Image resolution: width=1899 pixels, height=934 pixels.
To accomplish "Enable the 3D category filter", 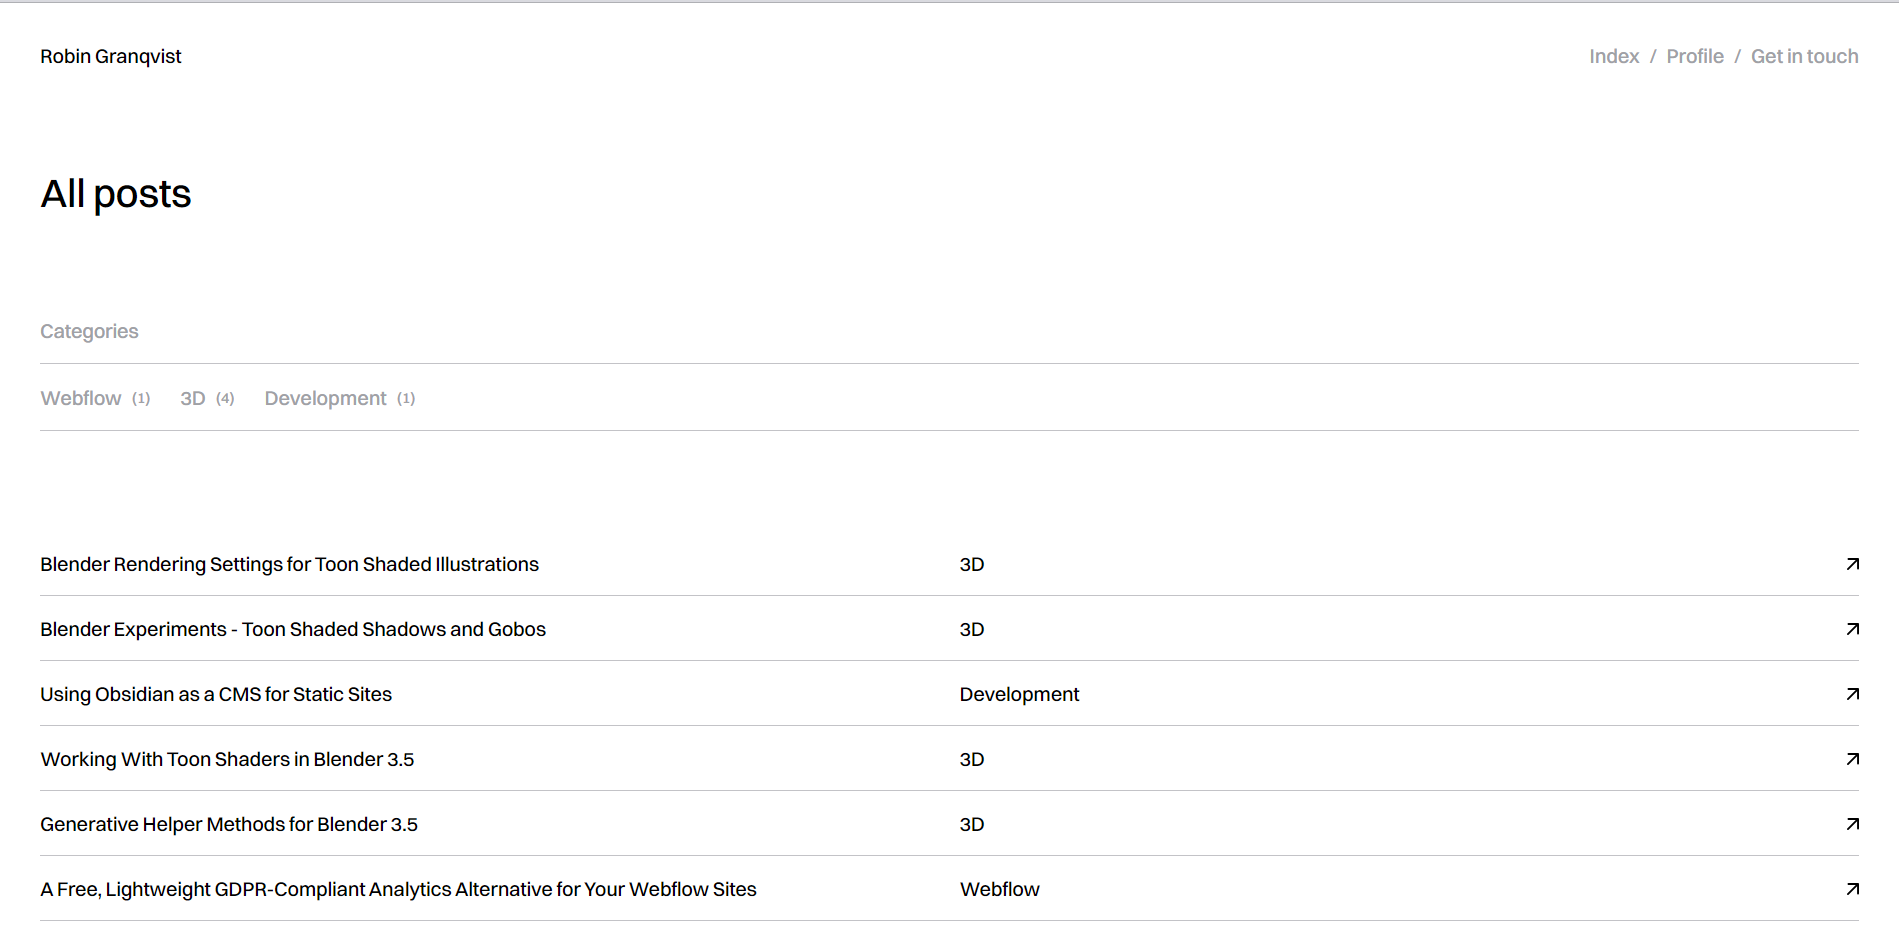I will 193,398.
